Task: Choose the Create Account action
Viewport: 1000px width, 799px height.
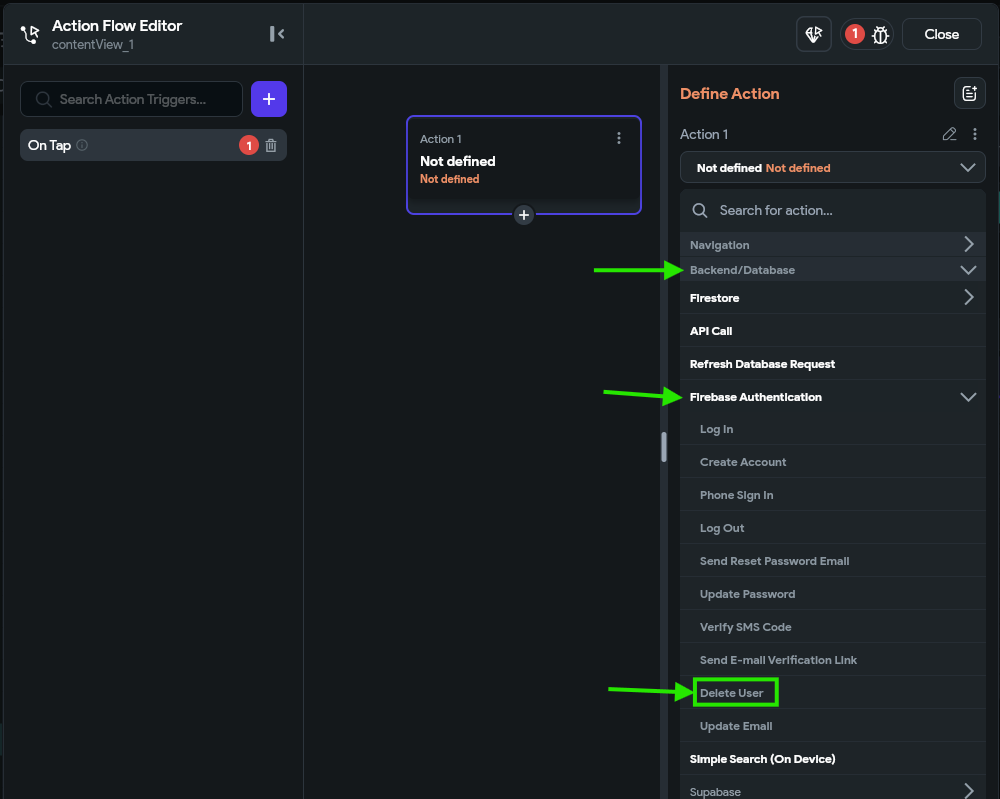Action: pyautogui.click(x=832, y=462)
